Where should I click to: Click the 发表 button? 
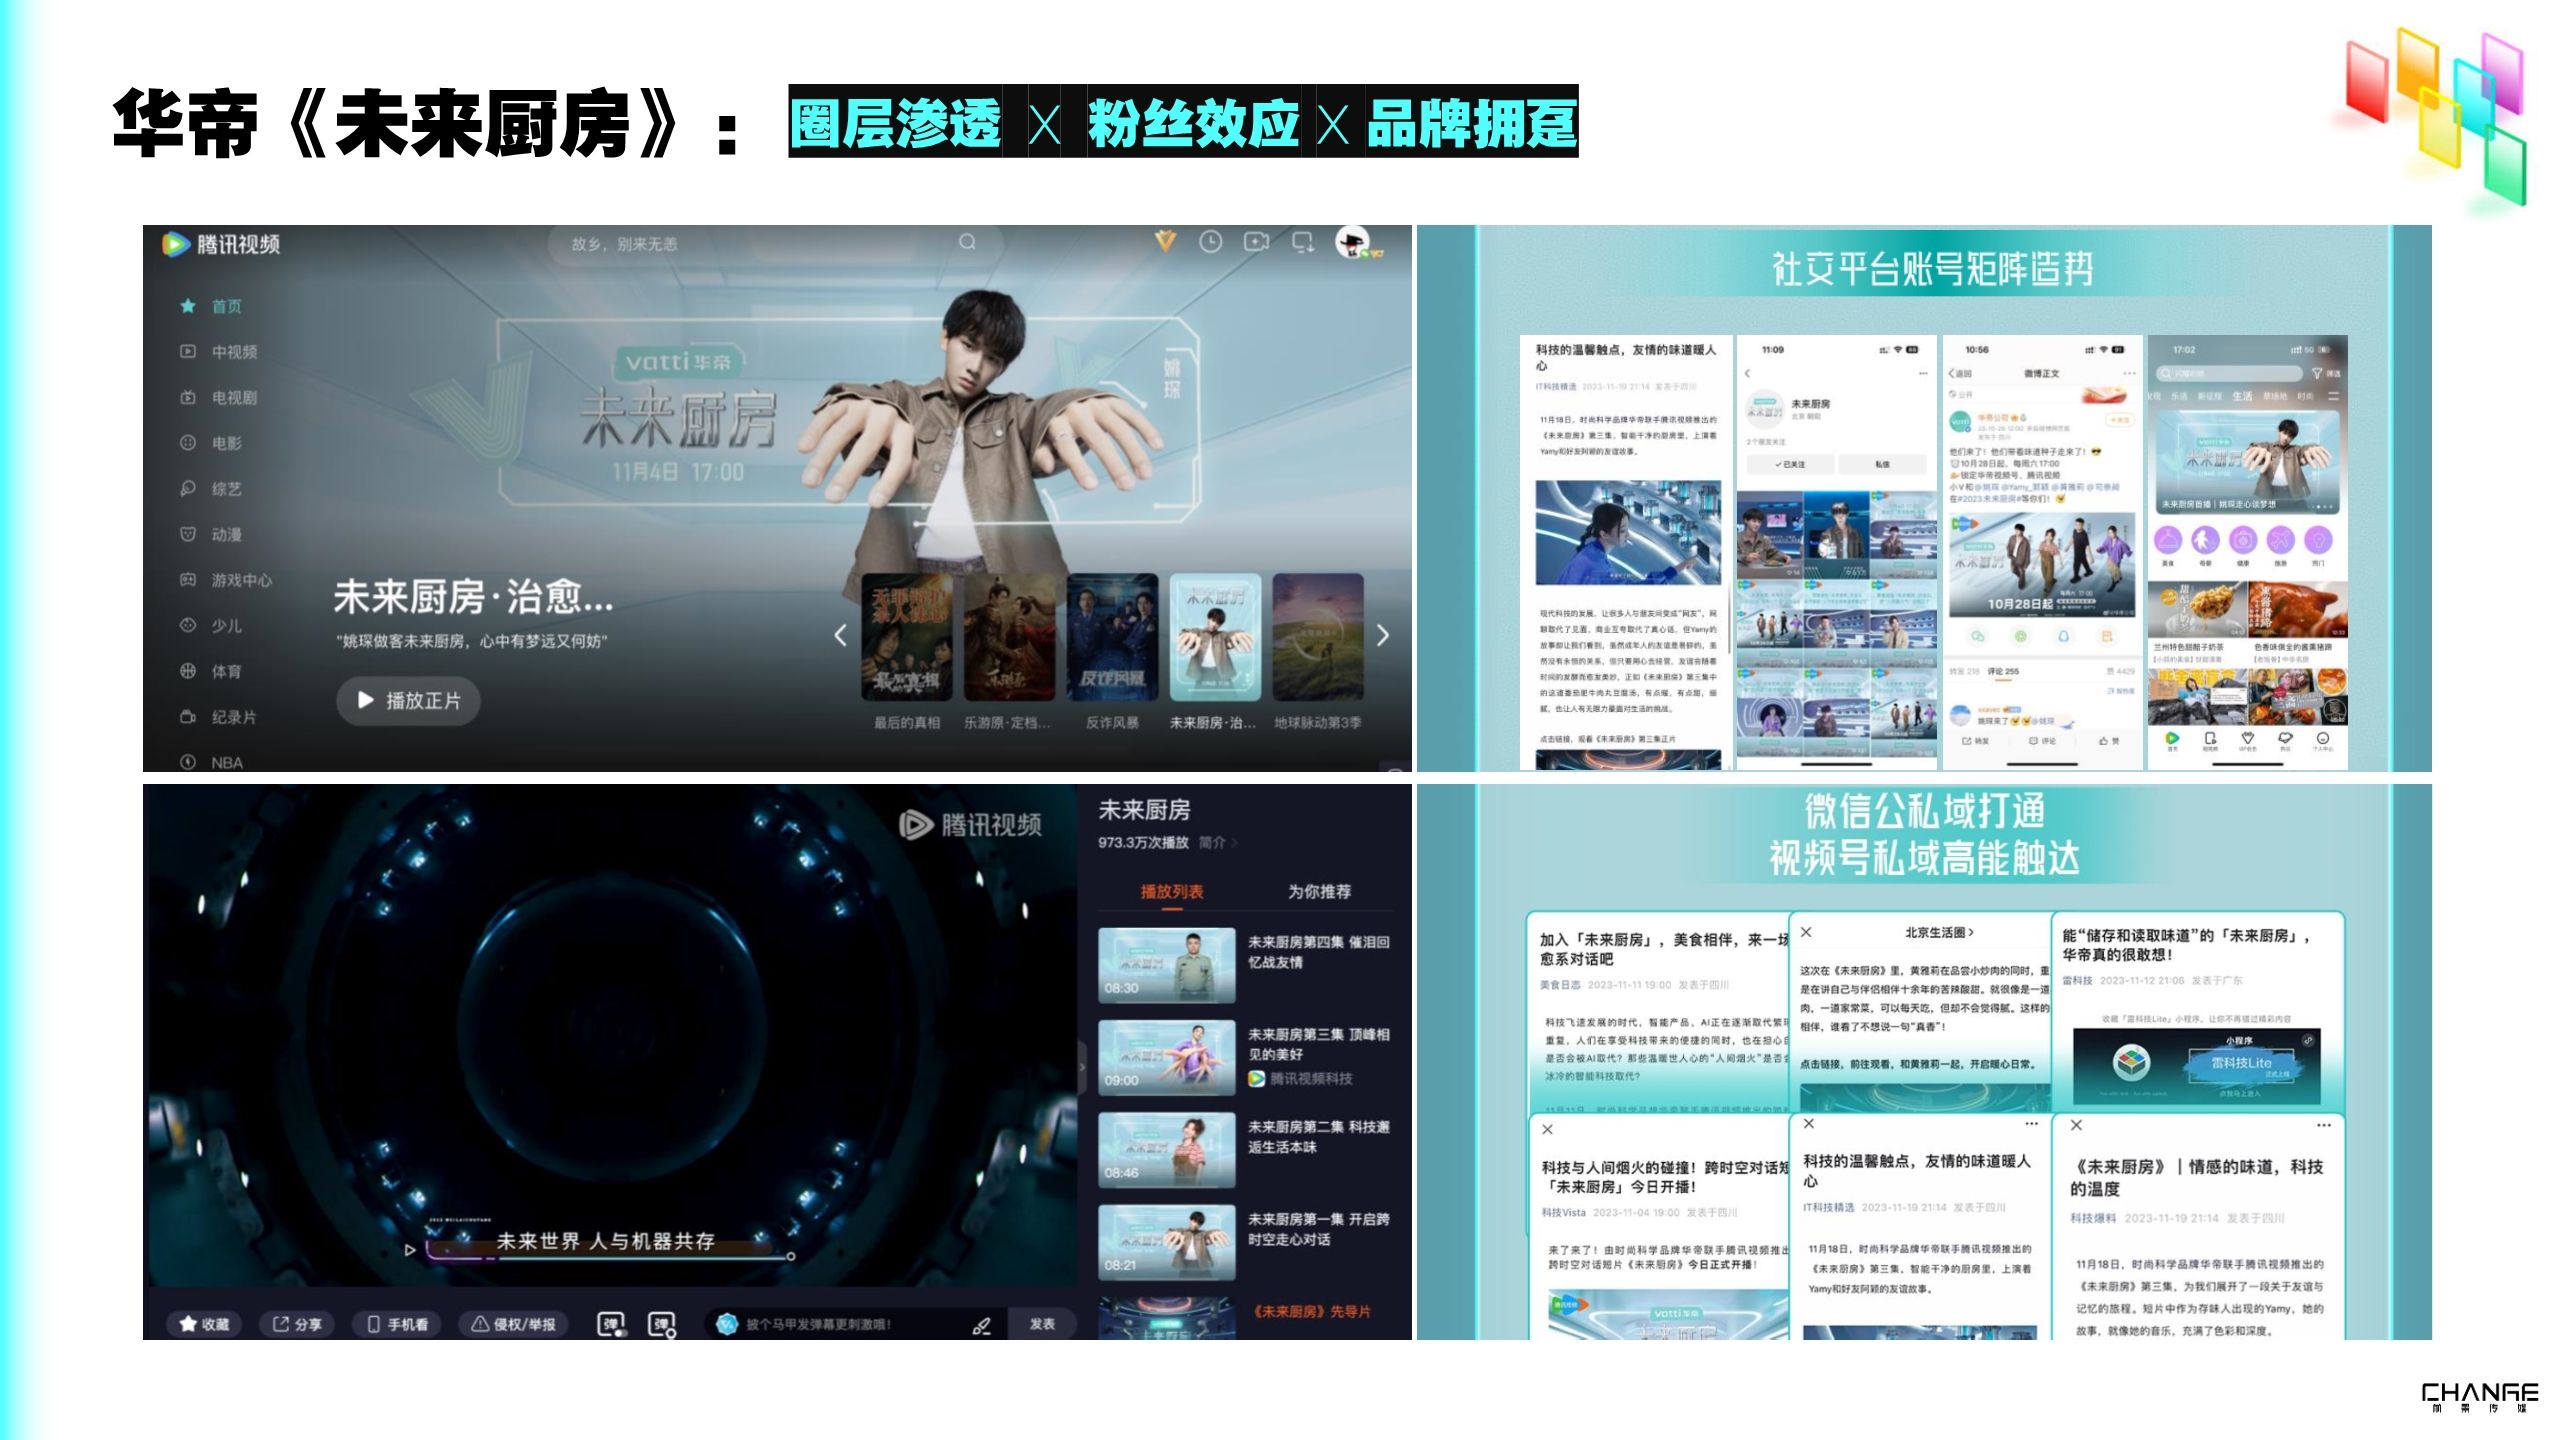[x=1042, y=1324]
